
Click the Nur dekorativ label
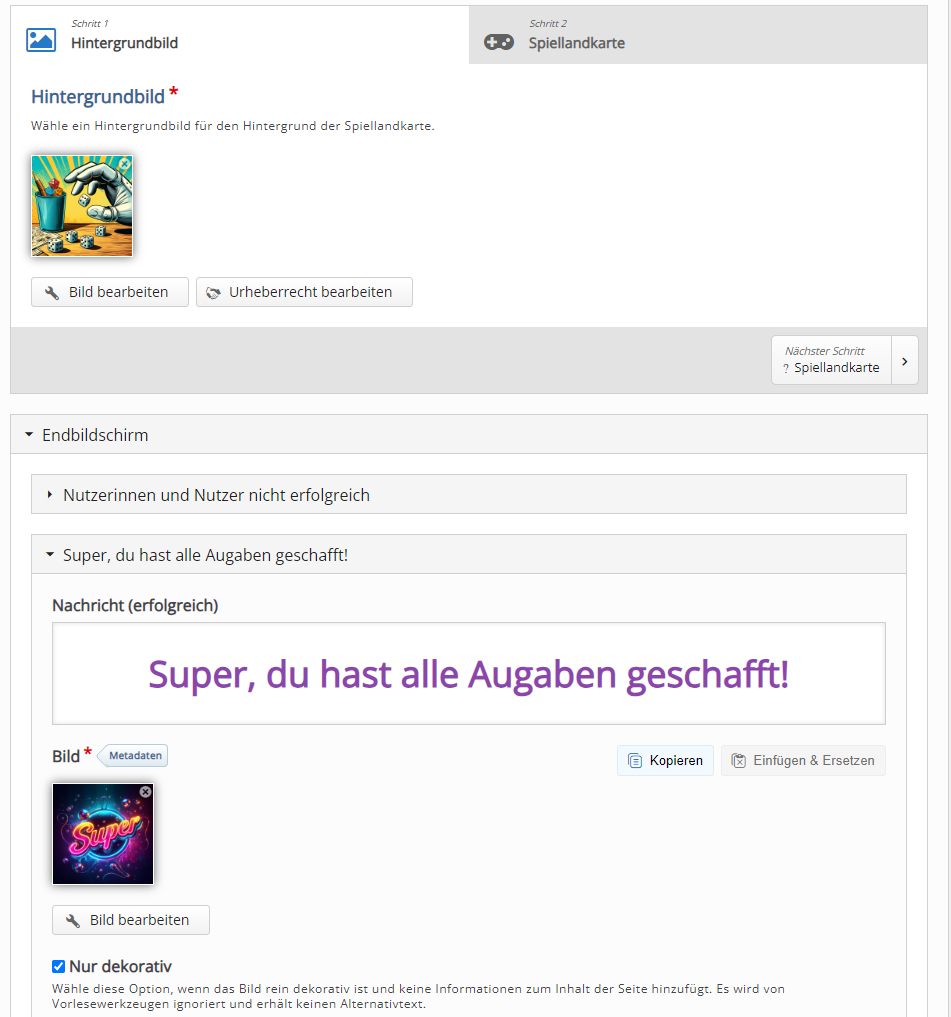pos(120,966)
